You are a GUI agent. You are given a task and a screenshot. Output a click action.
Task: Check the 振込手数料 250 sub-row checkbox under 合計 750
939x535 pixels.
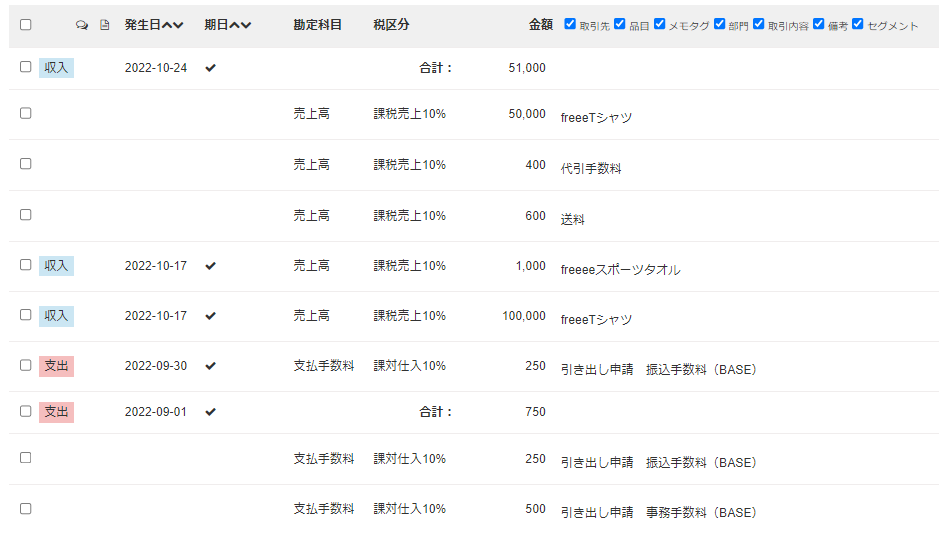click(25, 458)
